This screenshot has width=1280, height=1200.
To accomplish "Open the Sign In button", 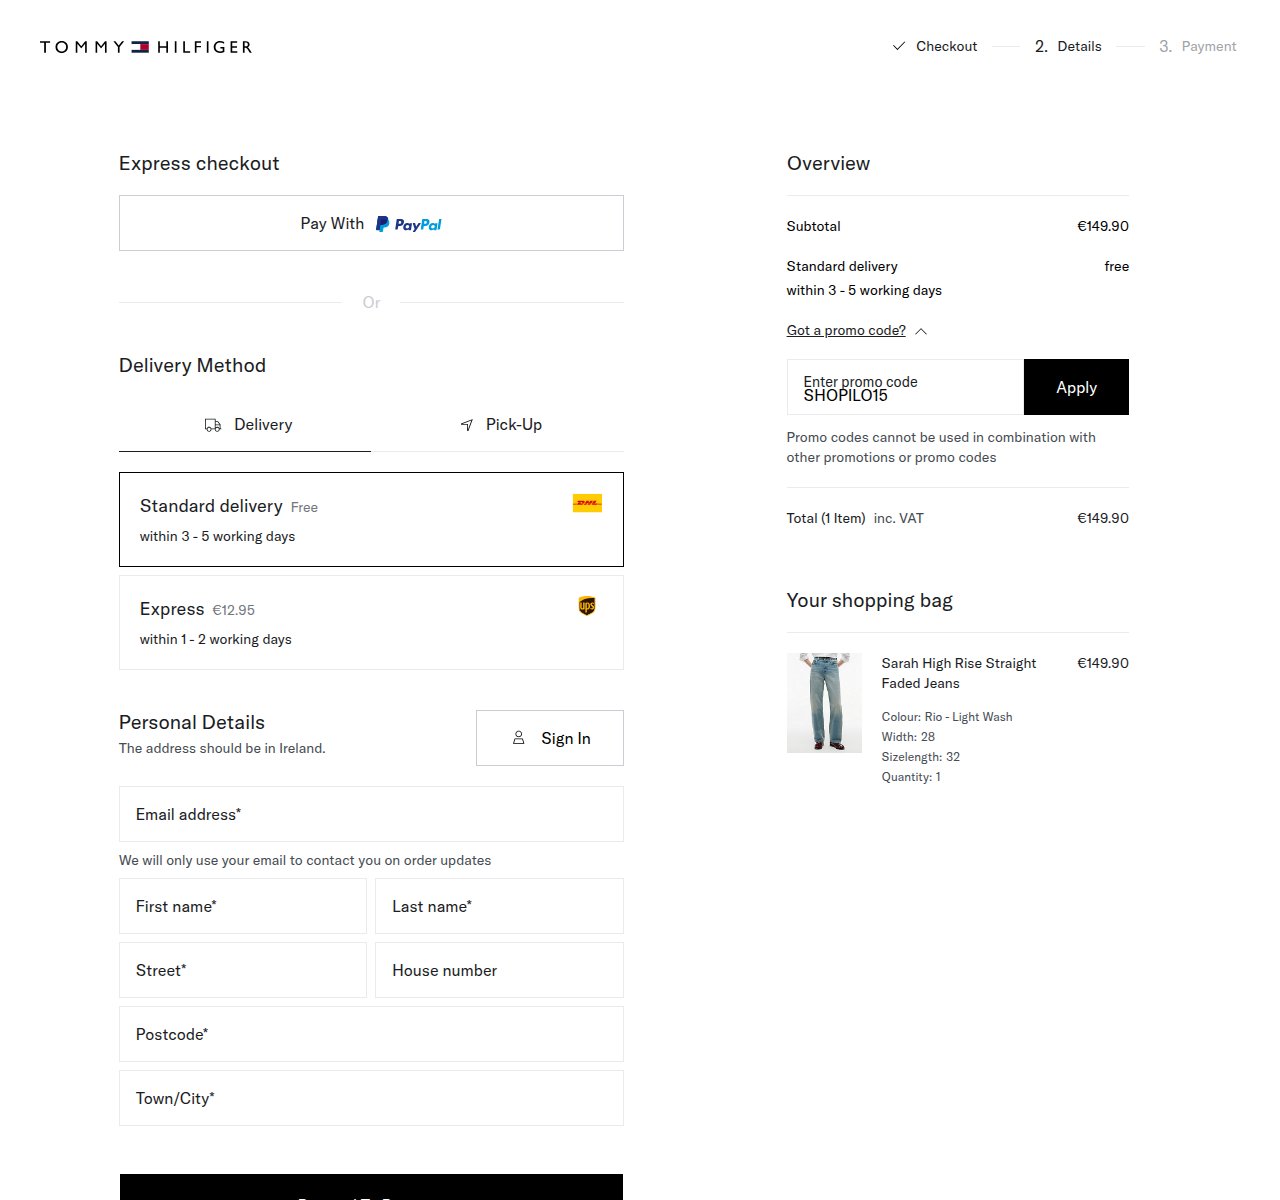I will point(550,738).
